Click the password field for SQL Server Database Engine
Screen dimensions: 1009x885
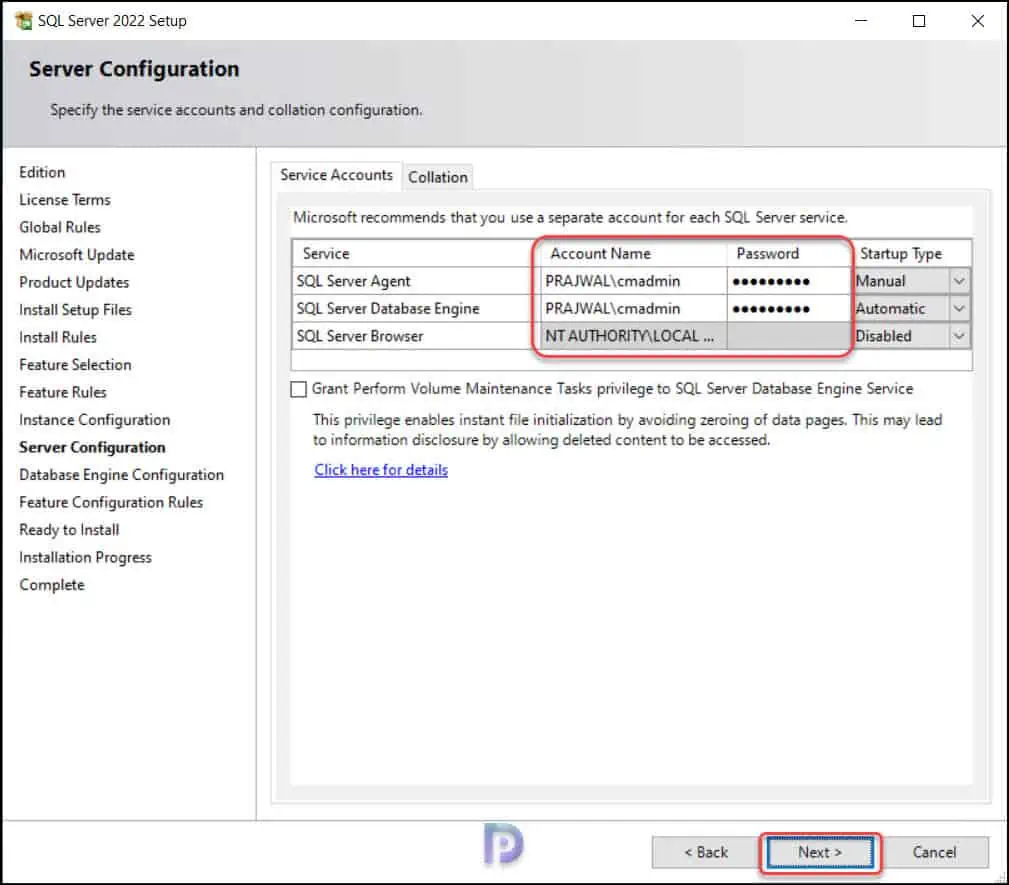point(789,309)
